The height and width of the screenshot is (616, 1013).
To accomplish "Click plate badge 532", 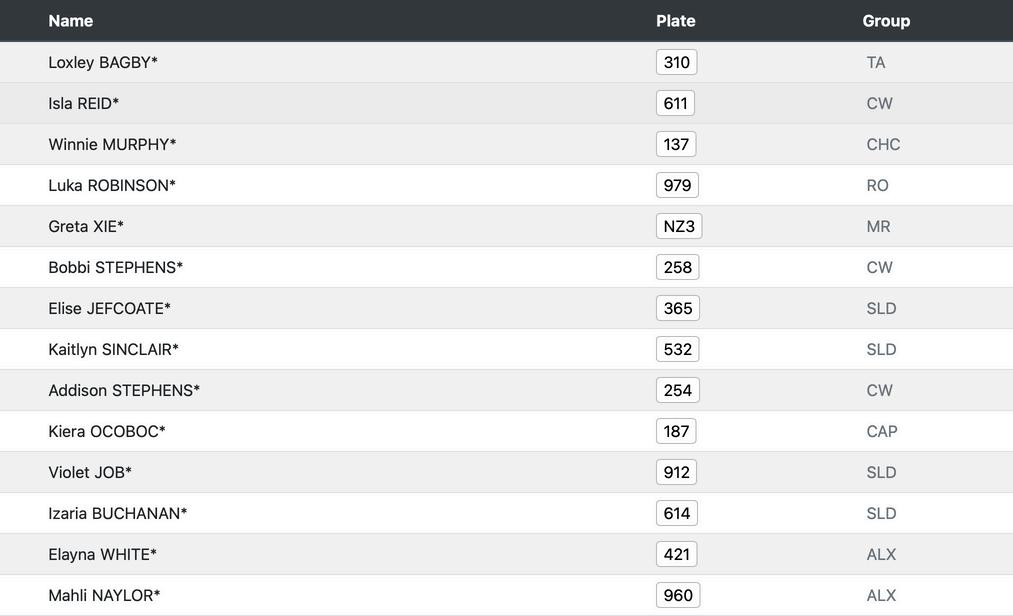I will pyautogui.click(x=678, y=349).
